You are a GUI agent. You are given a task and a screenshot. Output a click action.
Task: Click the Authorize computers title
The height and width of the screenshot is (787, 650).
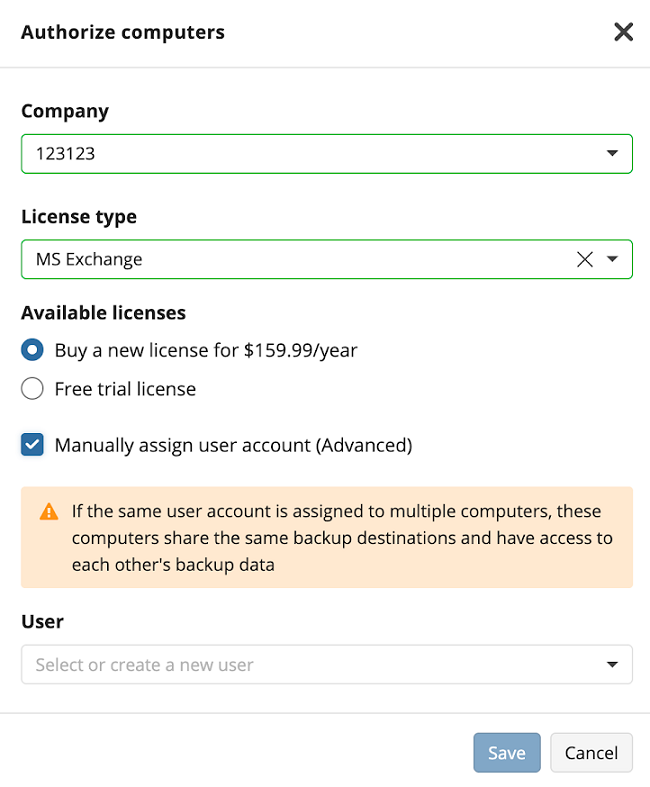click(x=123, y=32)
